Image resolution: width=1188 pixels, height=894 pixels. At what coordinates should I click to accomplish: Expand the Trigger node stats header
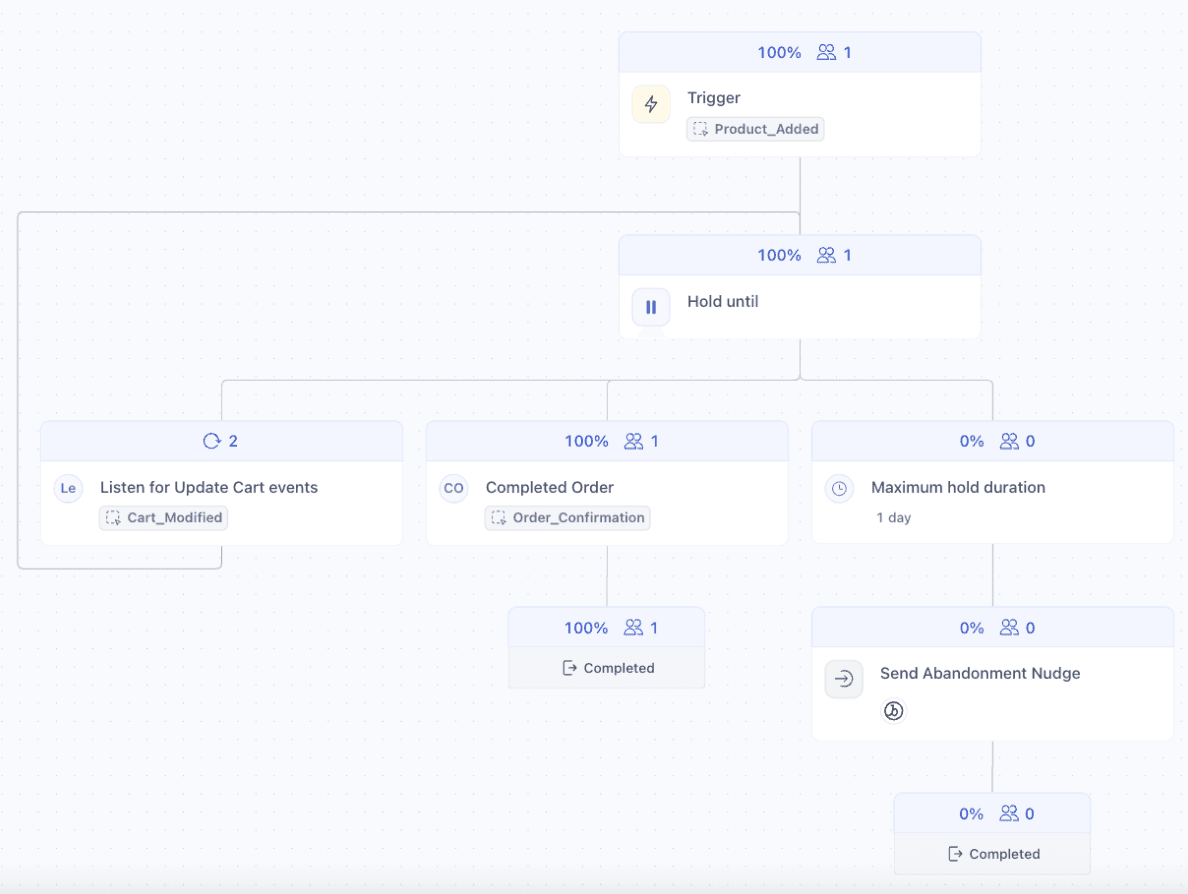[x=800, y=52]
